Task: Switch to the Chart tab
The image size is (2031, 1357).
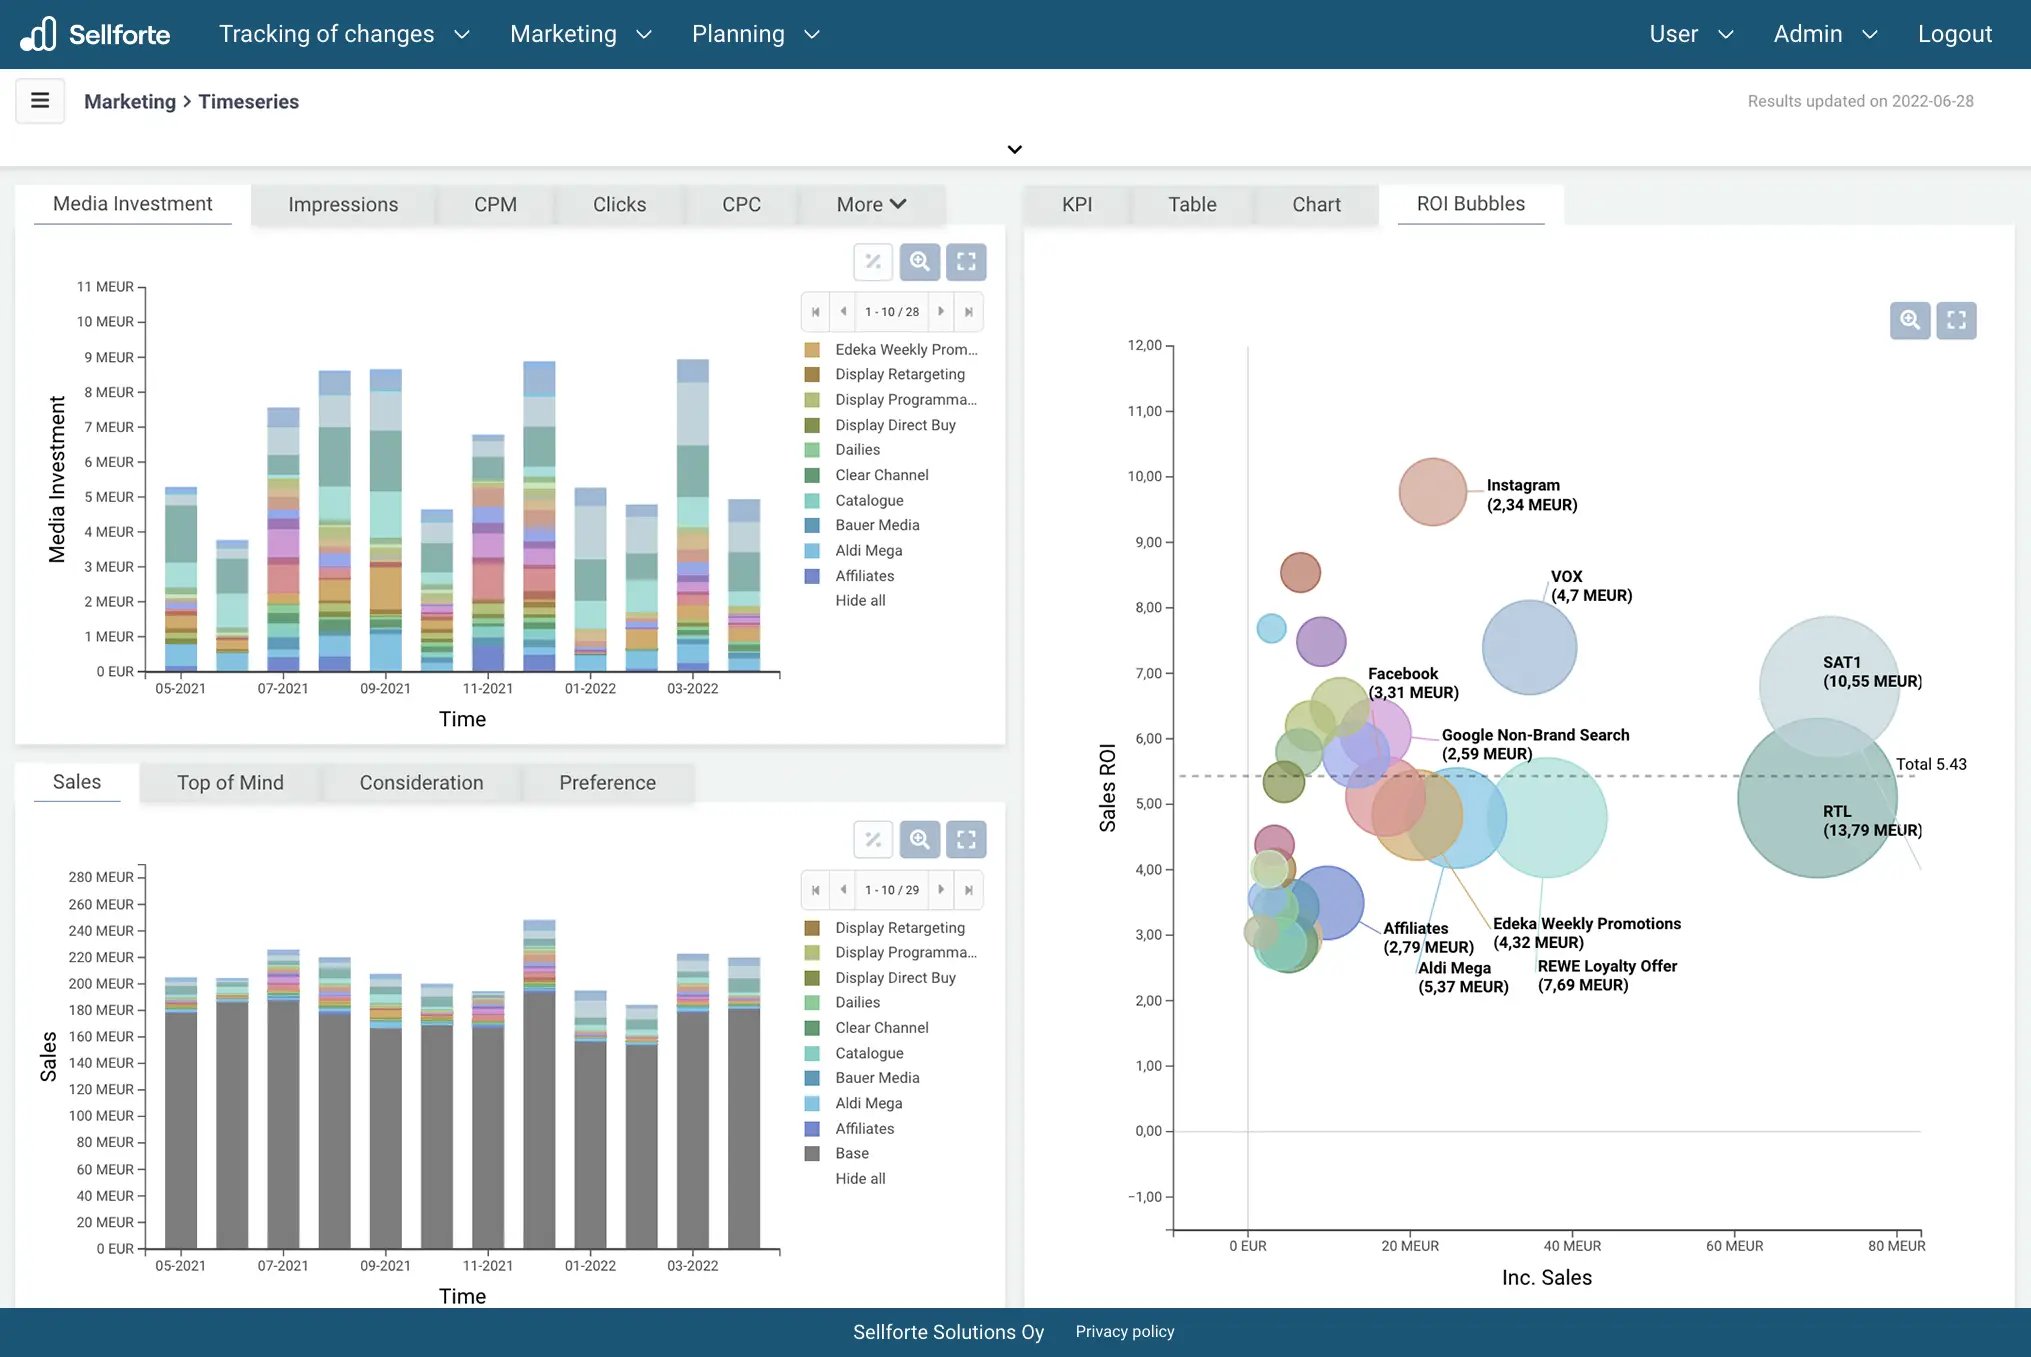Action: [x=1316, y=204]
